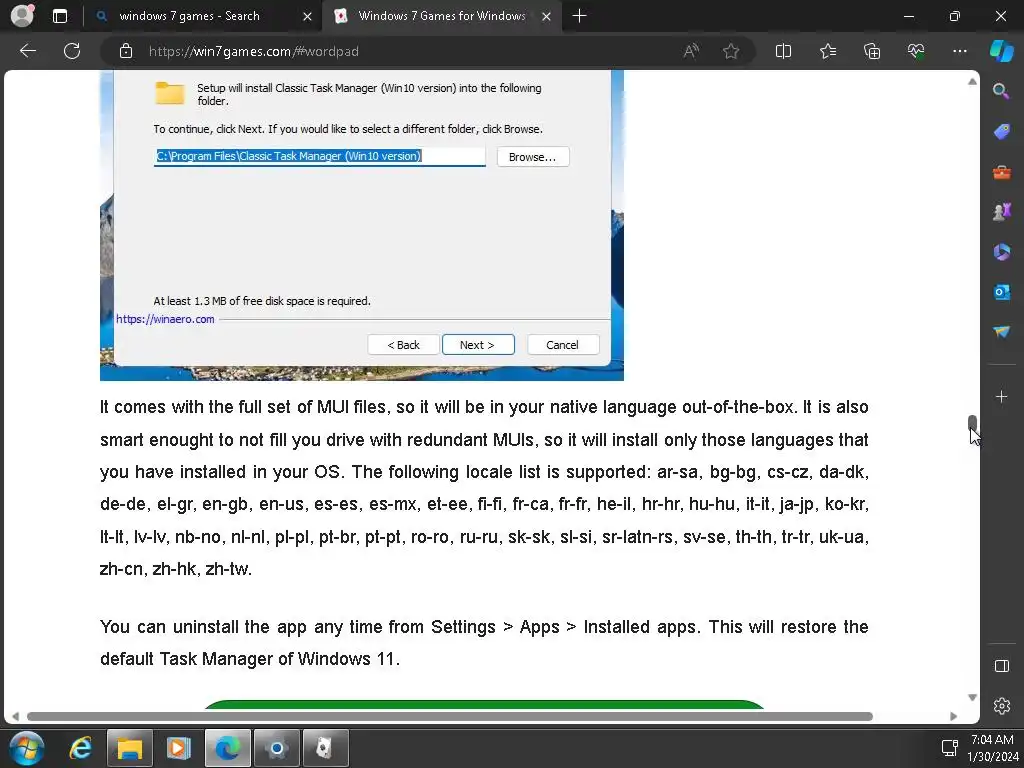Open Shopping tag in sidebar

click(x=1001, y=131)
